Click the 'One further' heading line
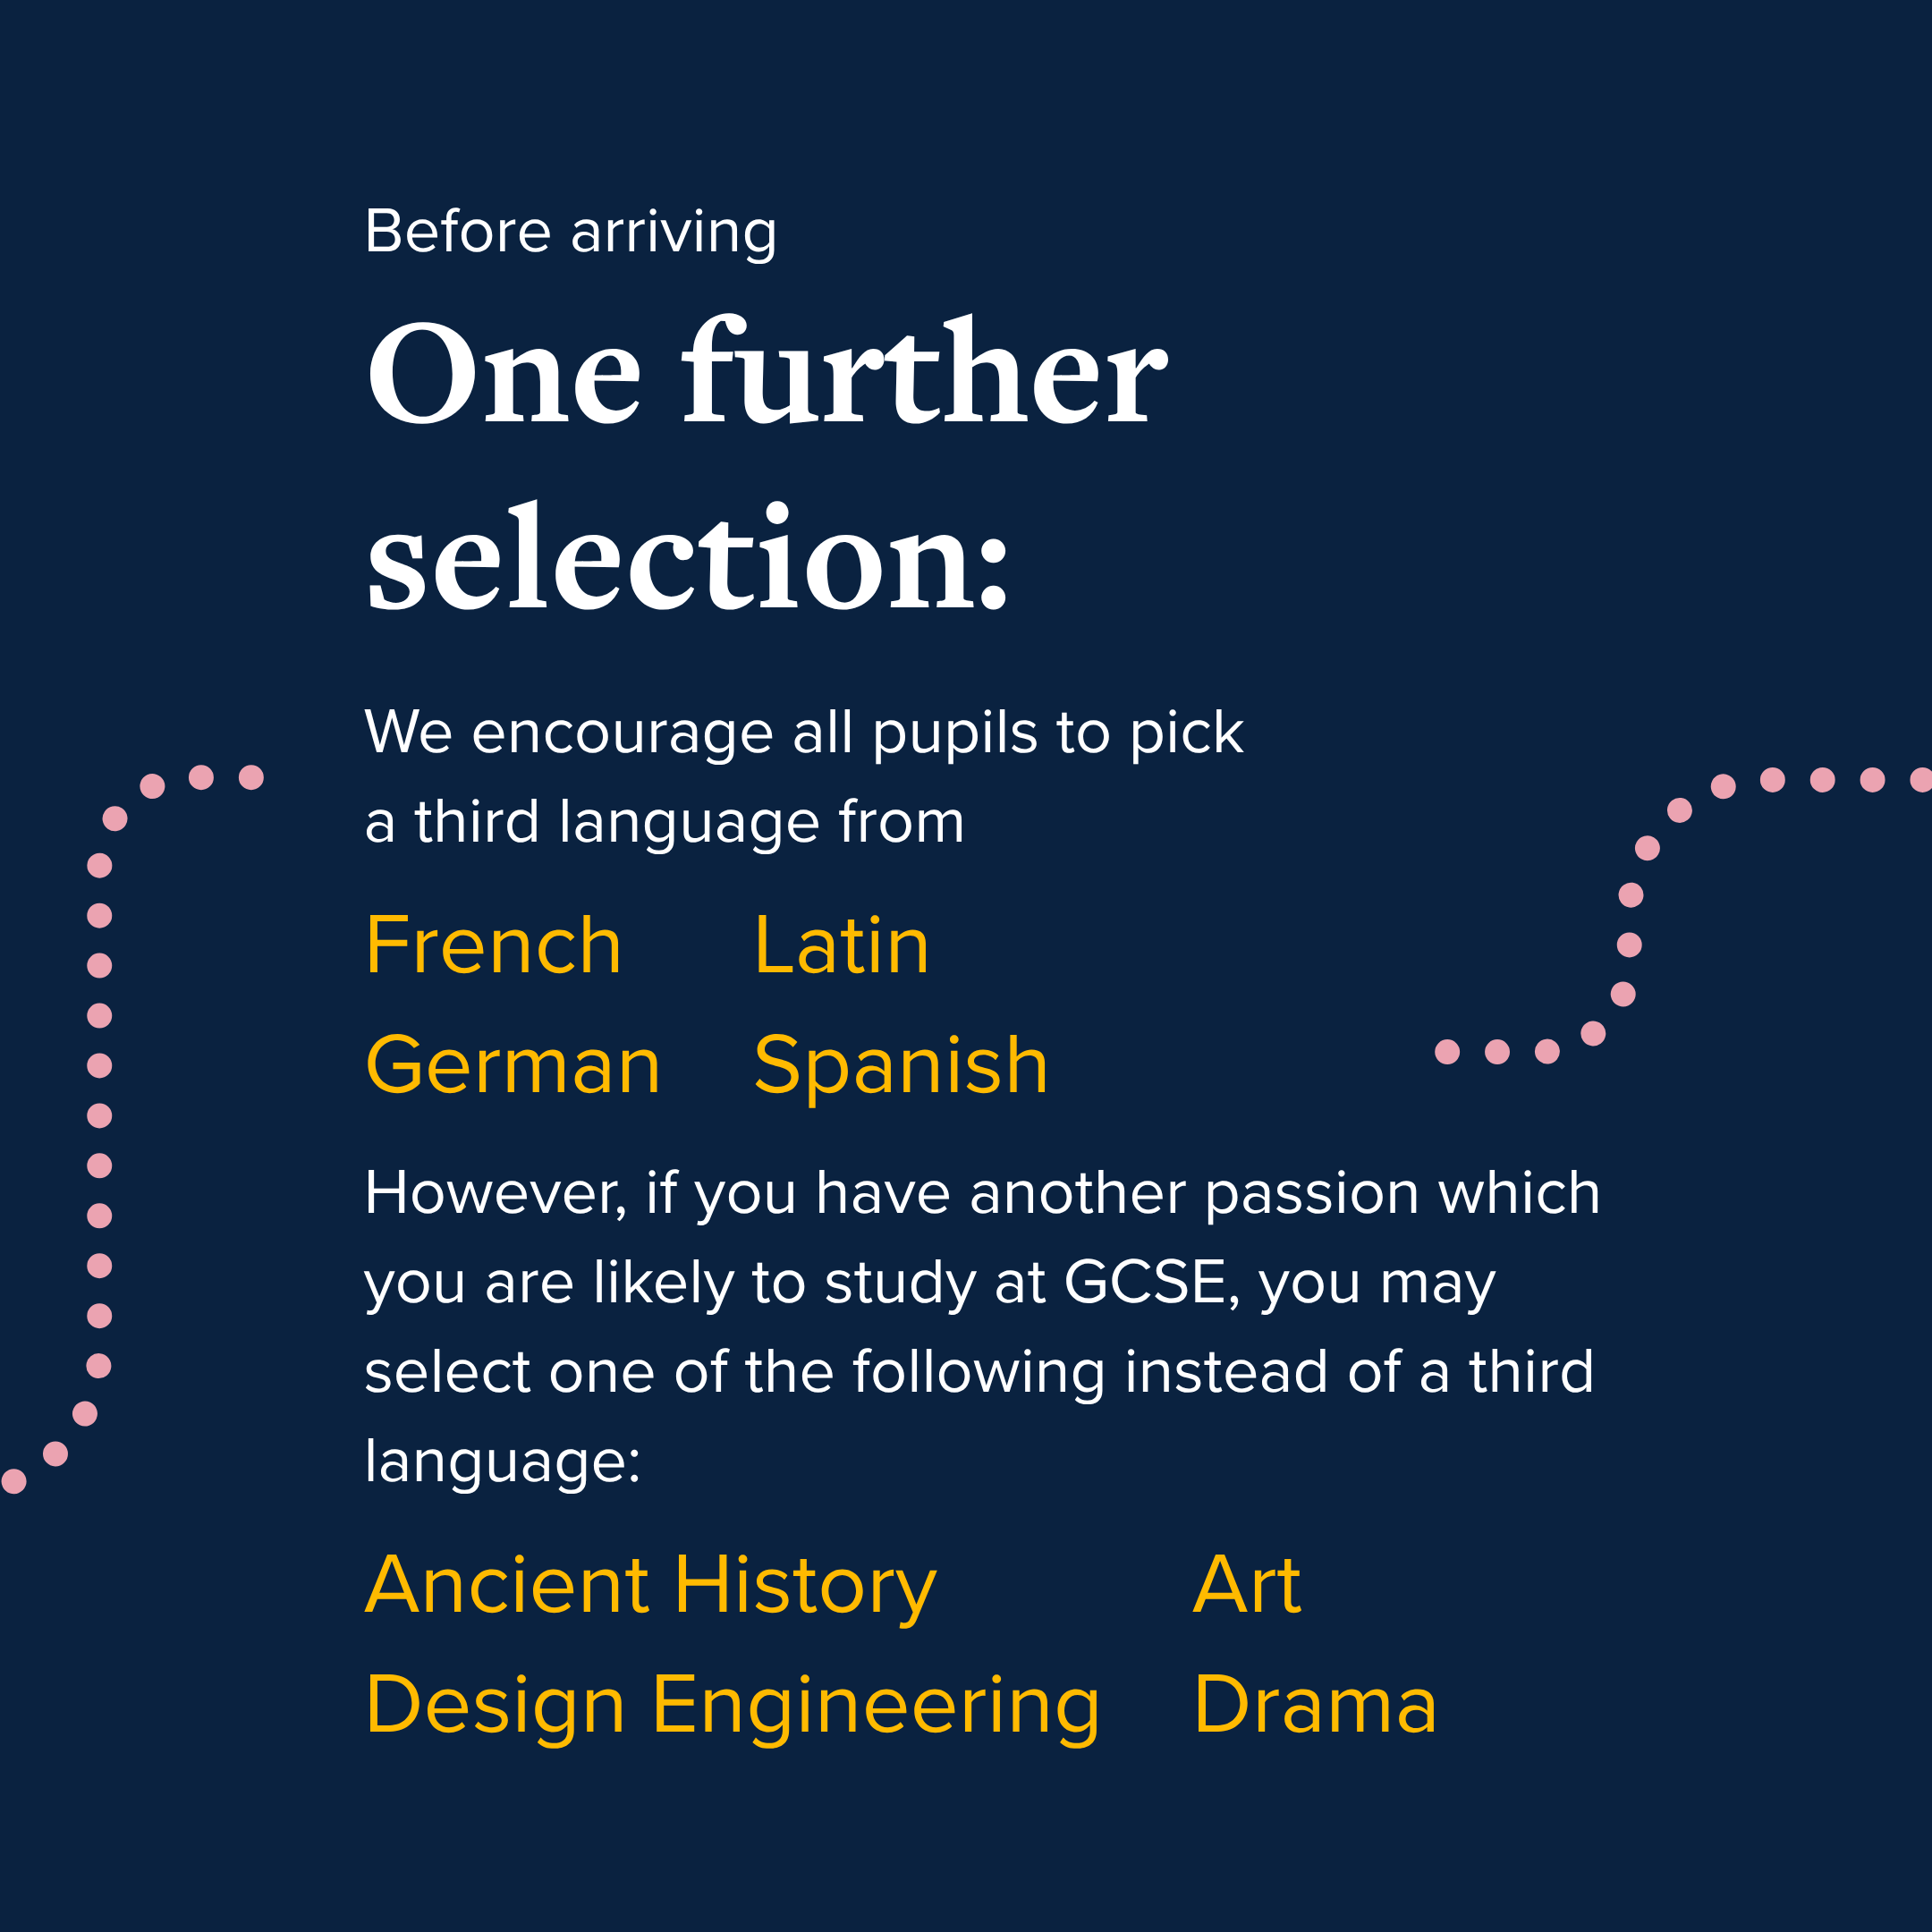The height and width of the screenshot is (1932, 1932). click(x=767, y=372)
